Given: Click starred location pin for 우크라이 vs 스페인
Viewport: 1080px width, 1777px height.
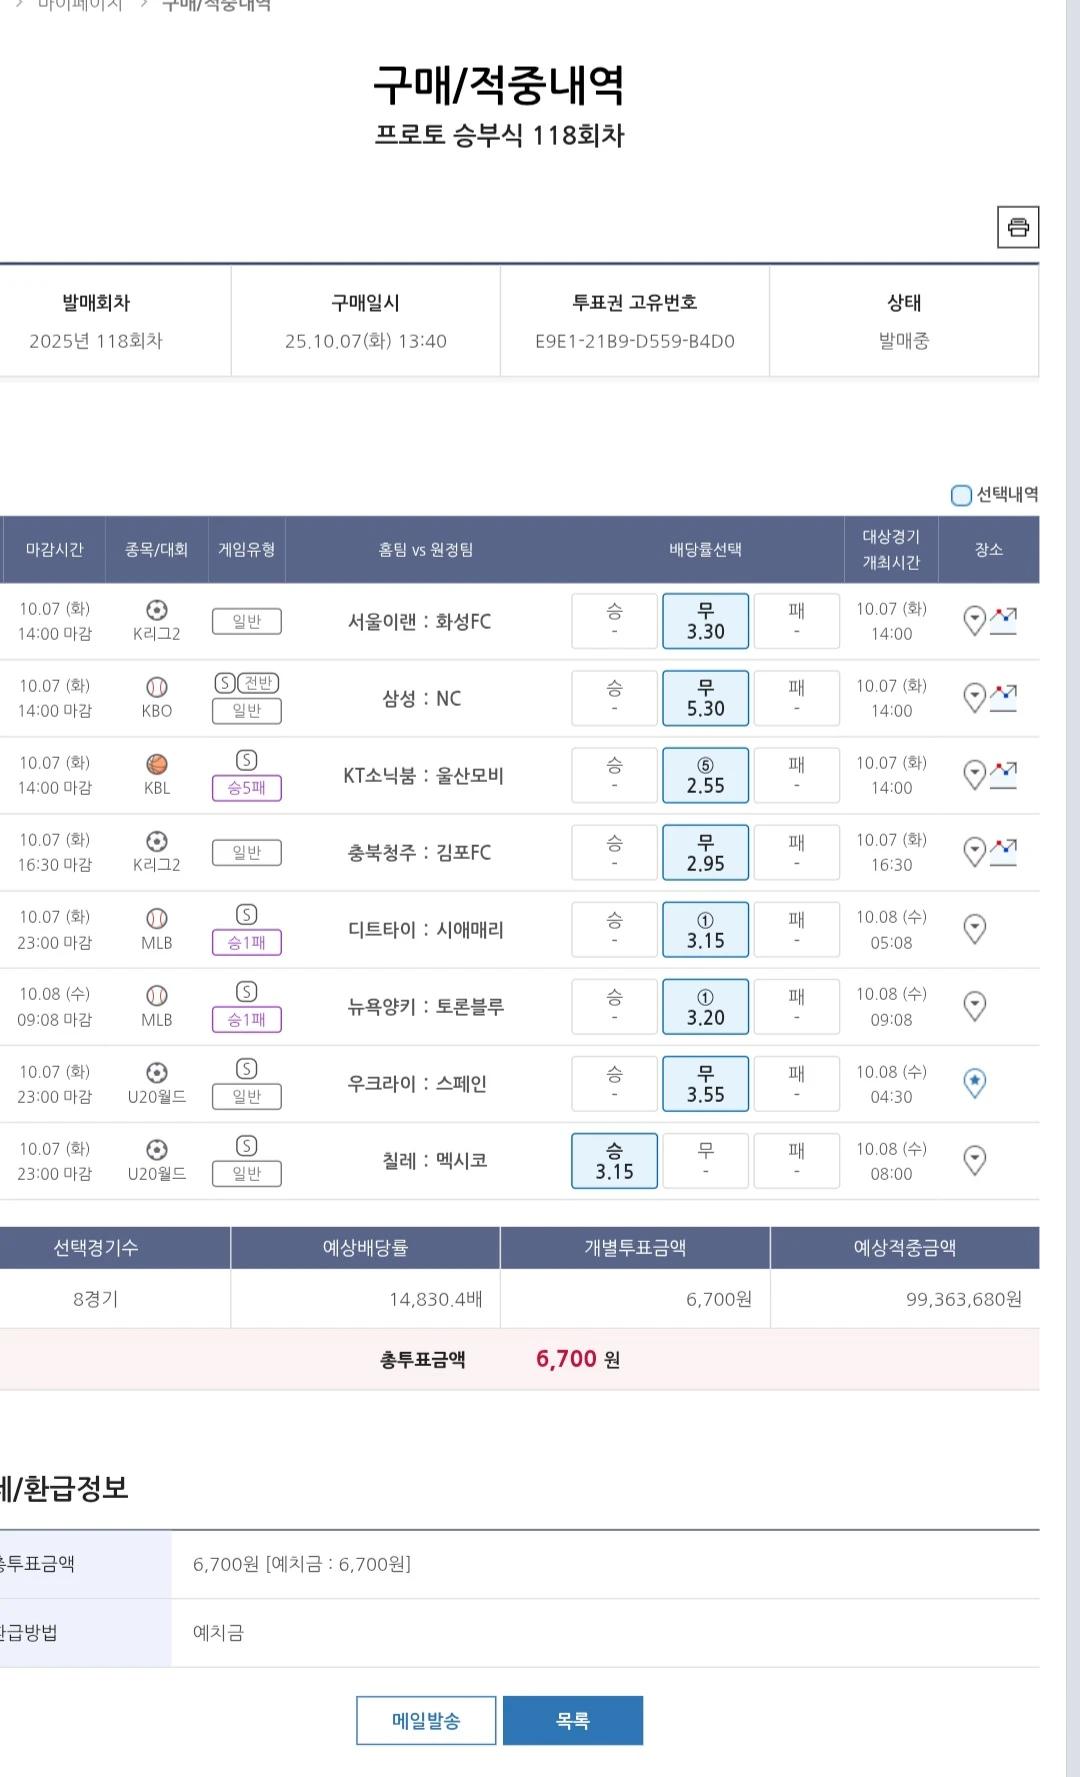Looking at the screenshot, I should coord(974,1083).
